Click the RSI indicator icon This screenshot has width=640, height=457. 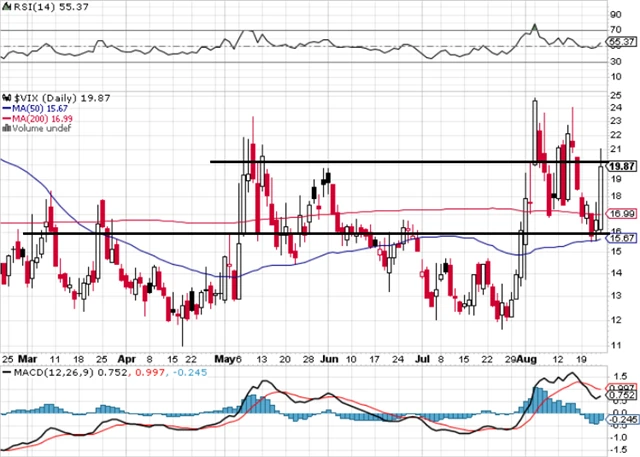[x=5, y=6]
